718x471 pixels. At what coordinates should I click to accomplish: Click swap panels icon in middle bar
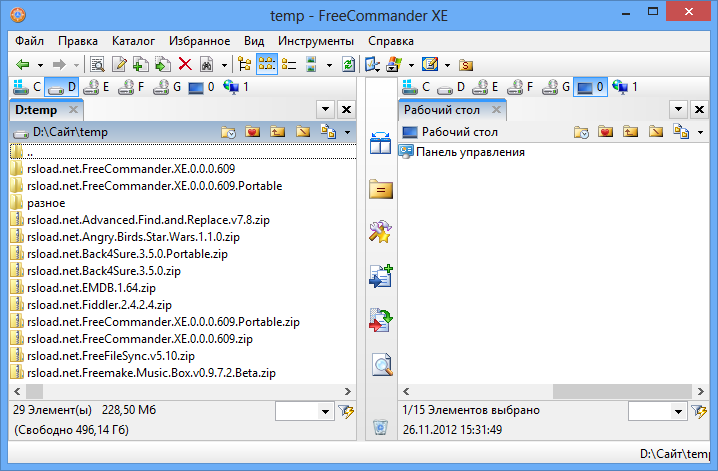tap(381, 143)
